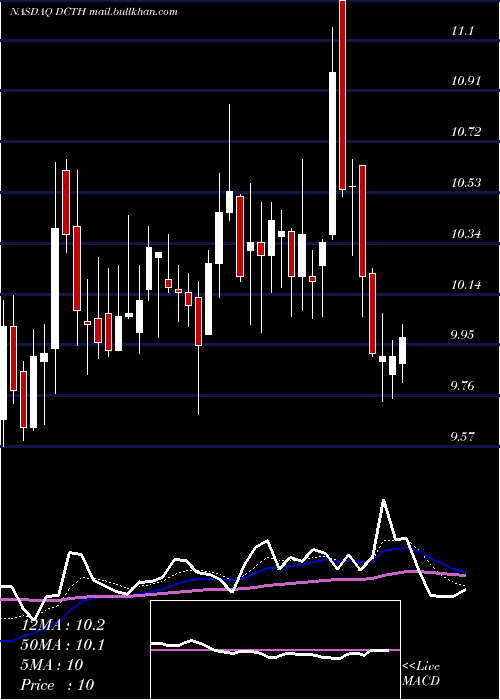Click the 12MA : 10.2 legend entry
The width and height of the screenshot is (500, 700).
point(62,625)
